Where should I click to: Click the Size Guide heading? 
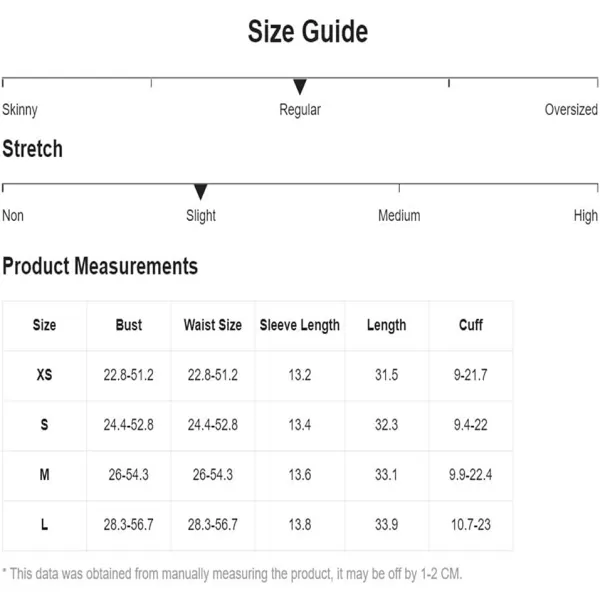[308, 31]
